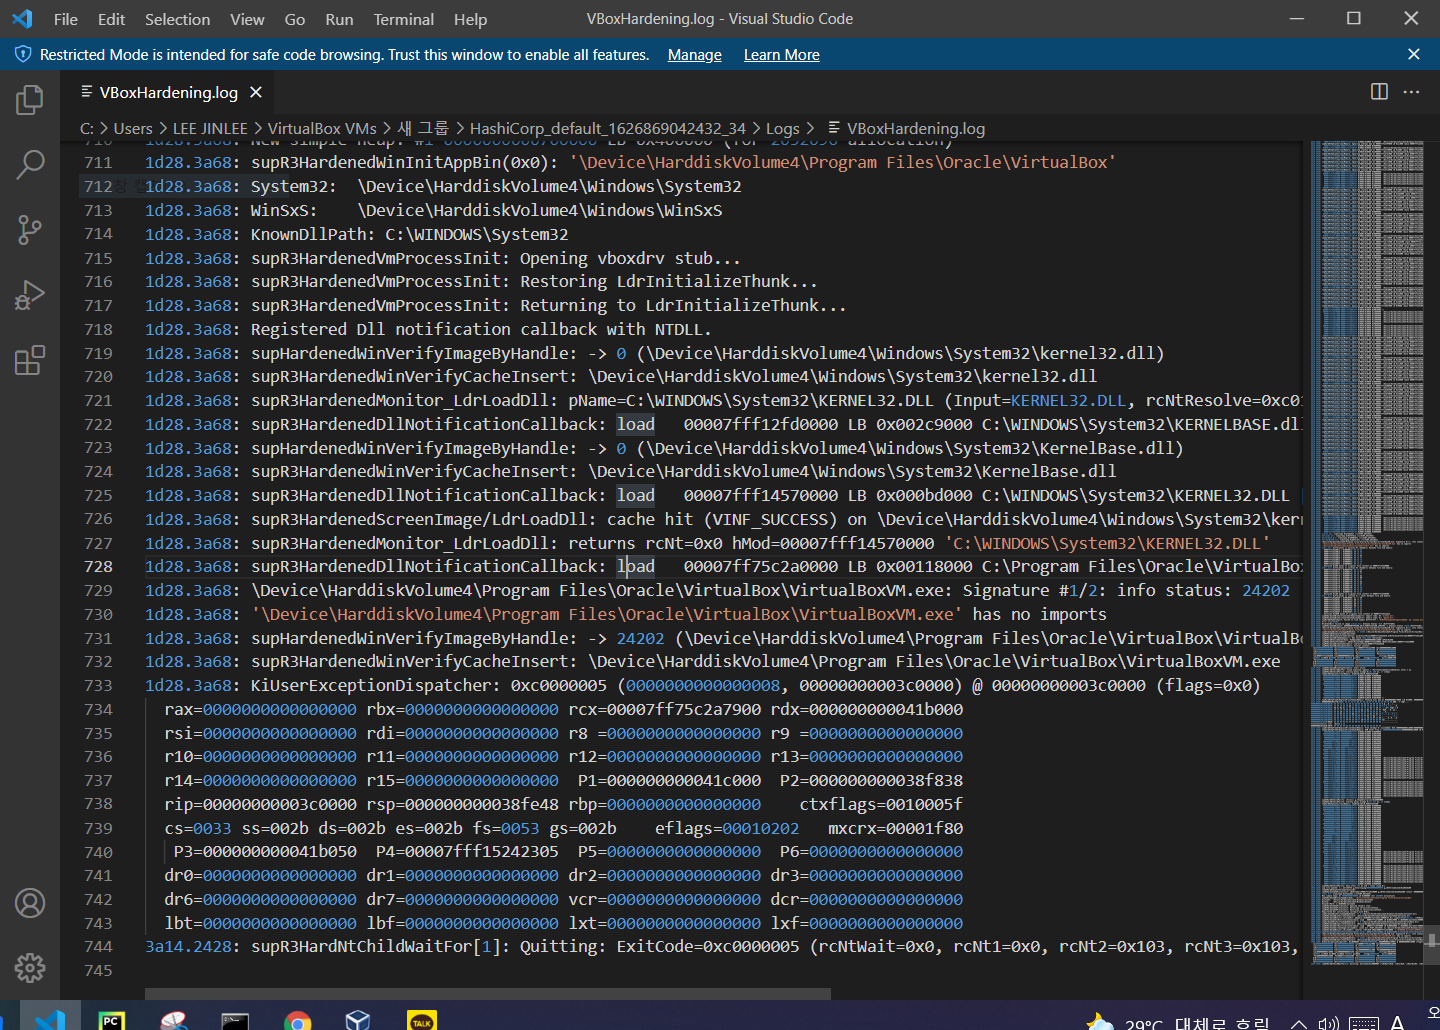Open the Manage settings gear icon
Viewport: 1440px width, 1030px height.
click(30, 967)
